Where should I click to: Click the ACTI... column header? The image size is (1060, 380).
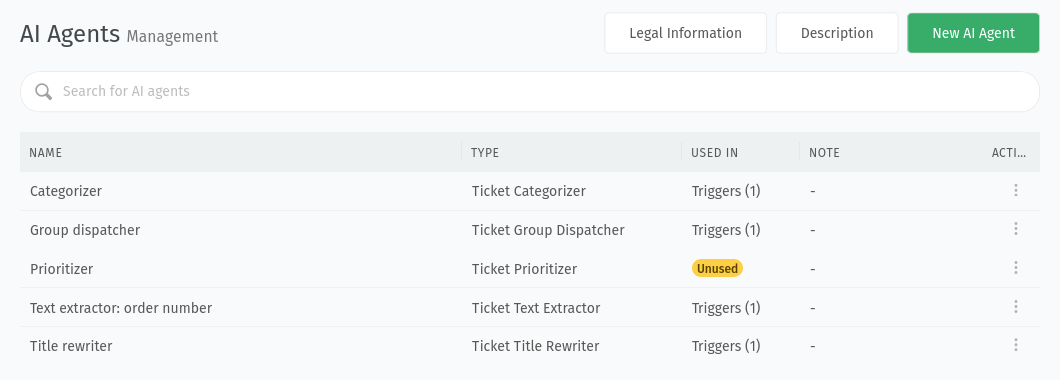click(x=1009, y=153)
